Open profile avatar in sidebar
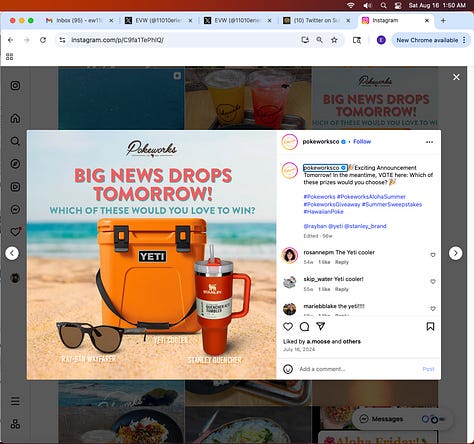 (15, 278)
